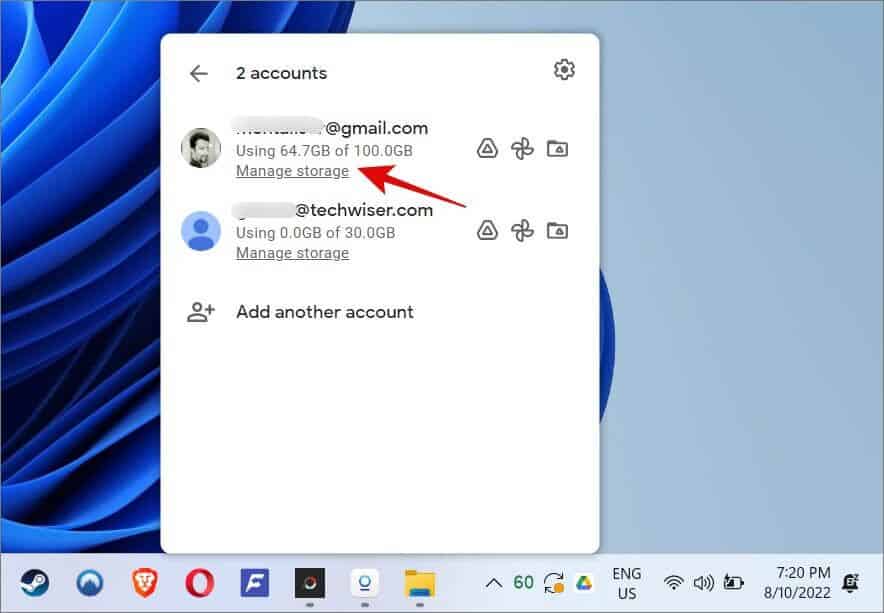This screenshot has height=613, width=884.
Task: Click Manage storage under gmail.com account
Action: [x=292, y=171]
